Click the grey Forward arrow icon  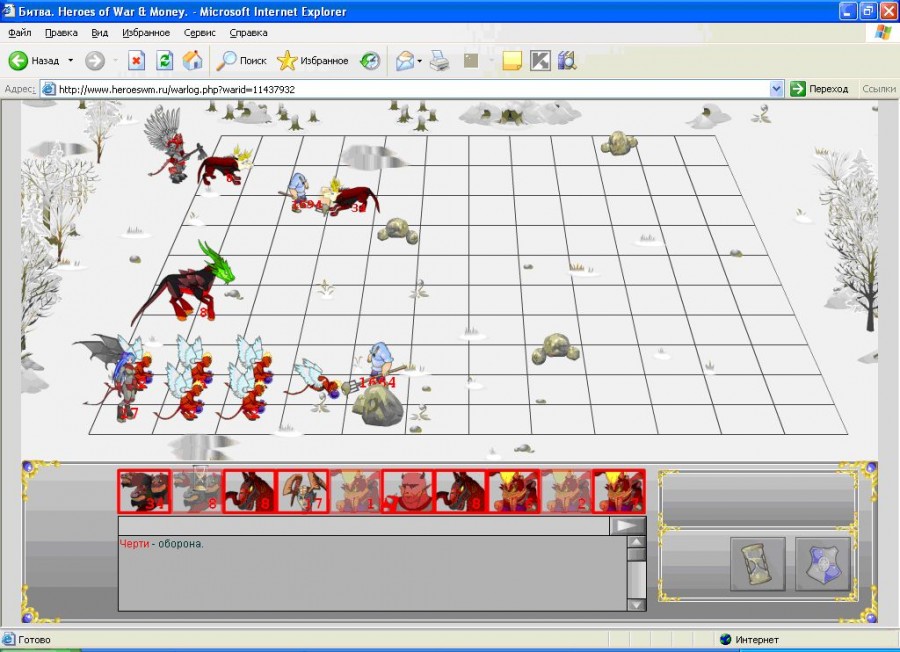[95, 60]
